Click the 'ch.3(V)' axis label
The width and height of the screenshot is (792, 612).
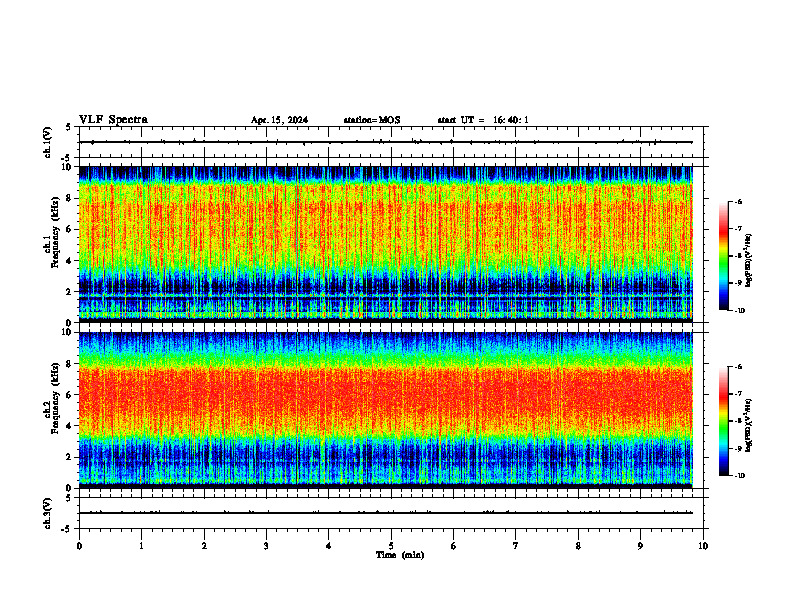click(x=48, y=513)
